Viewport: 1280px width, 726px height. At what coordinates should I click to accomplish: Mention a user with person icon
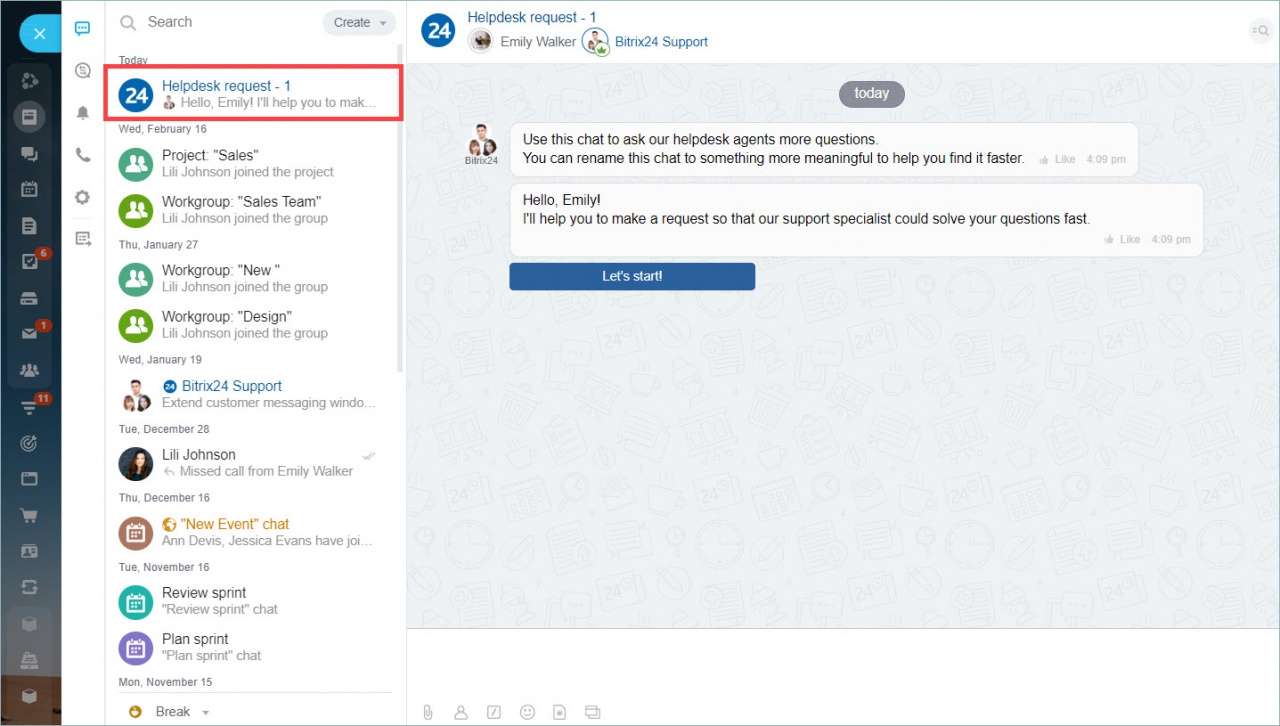click(461, 712)
